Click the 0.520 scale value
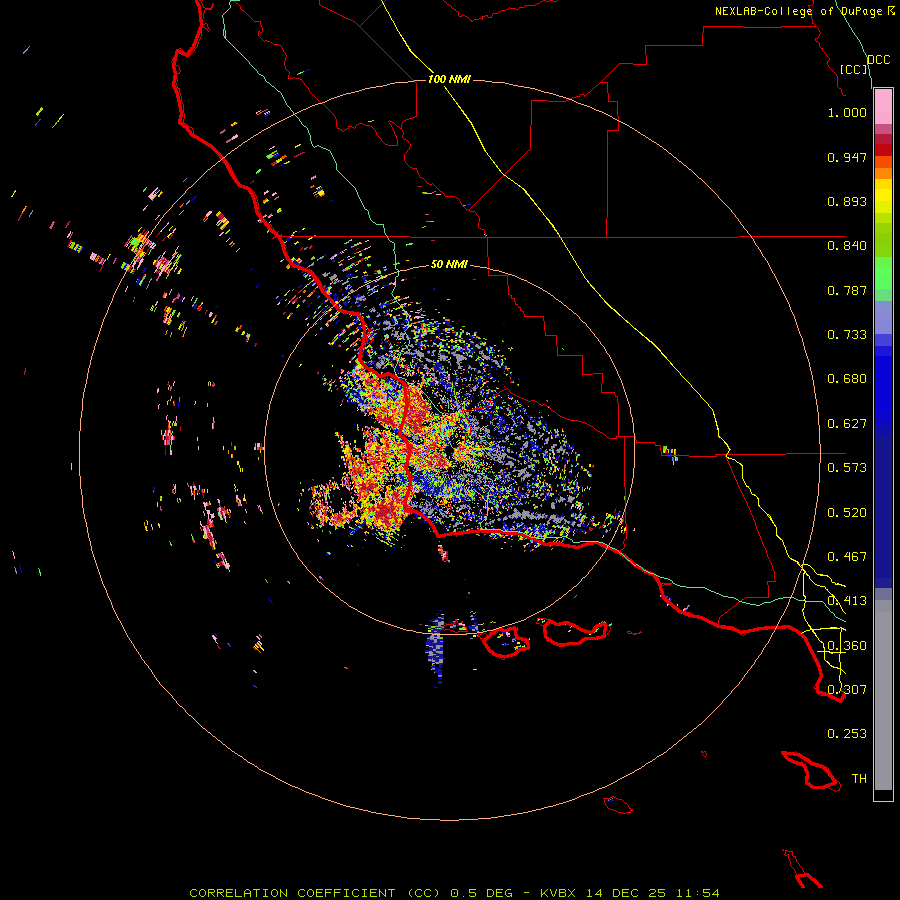Screen dimensions: 900x900 pos(847,513)
